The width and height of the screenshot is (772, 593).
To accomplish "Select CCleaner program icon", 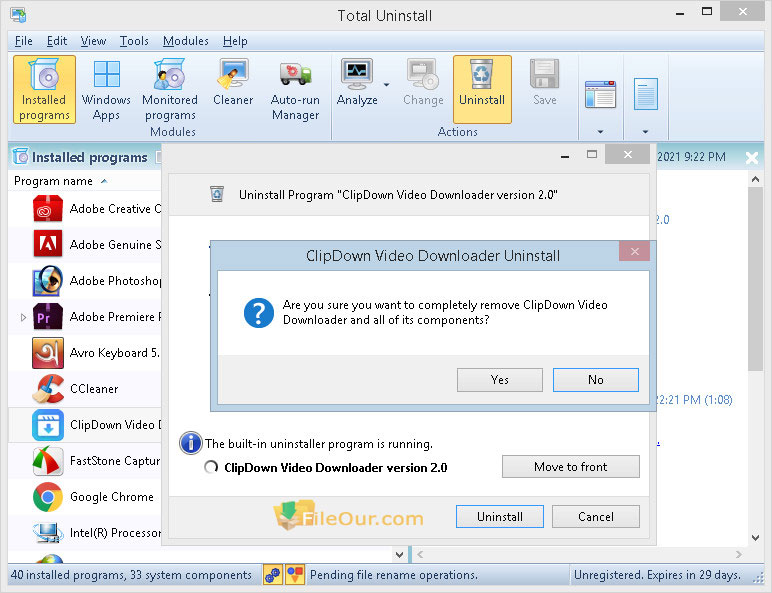I will [48, 389].
